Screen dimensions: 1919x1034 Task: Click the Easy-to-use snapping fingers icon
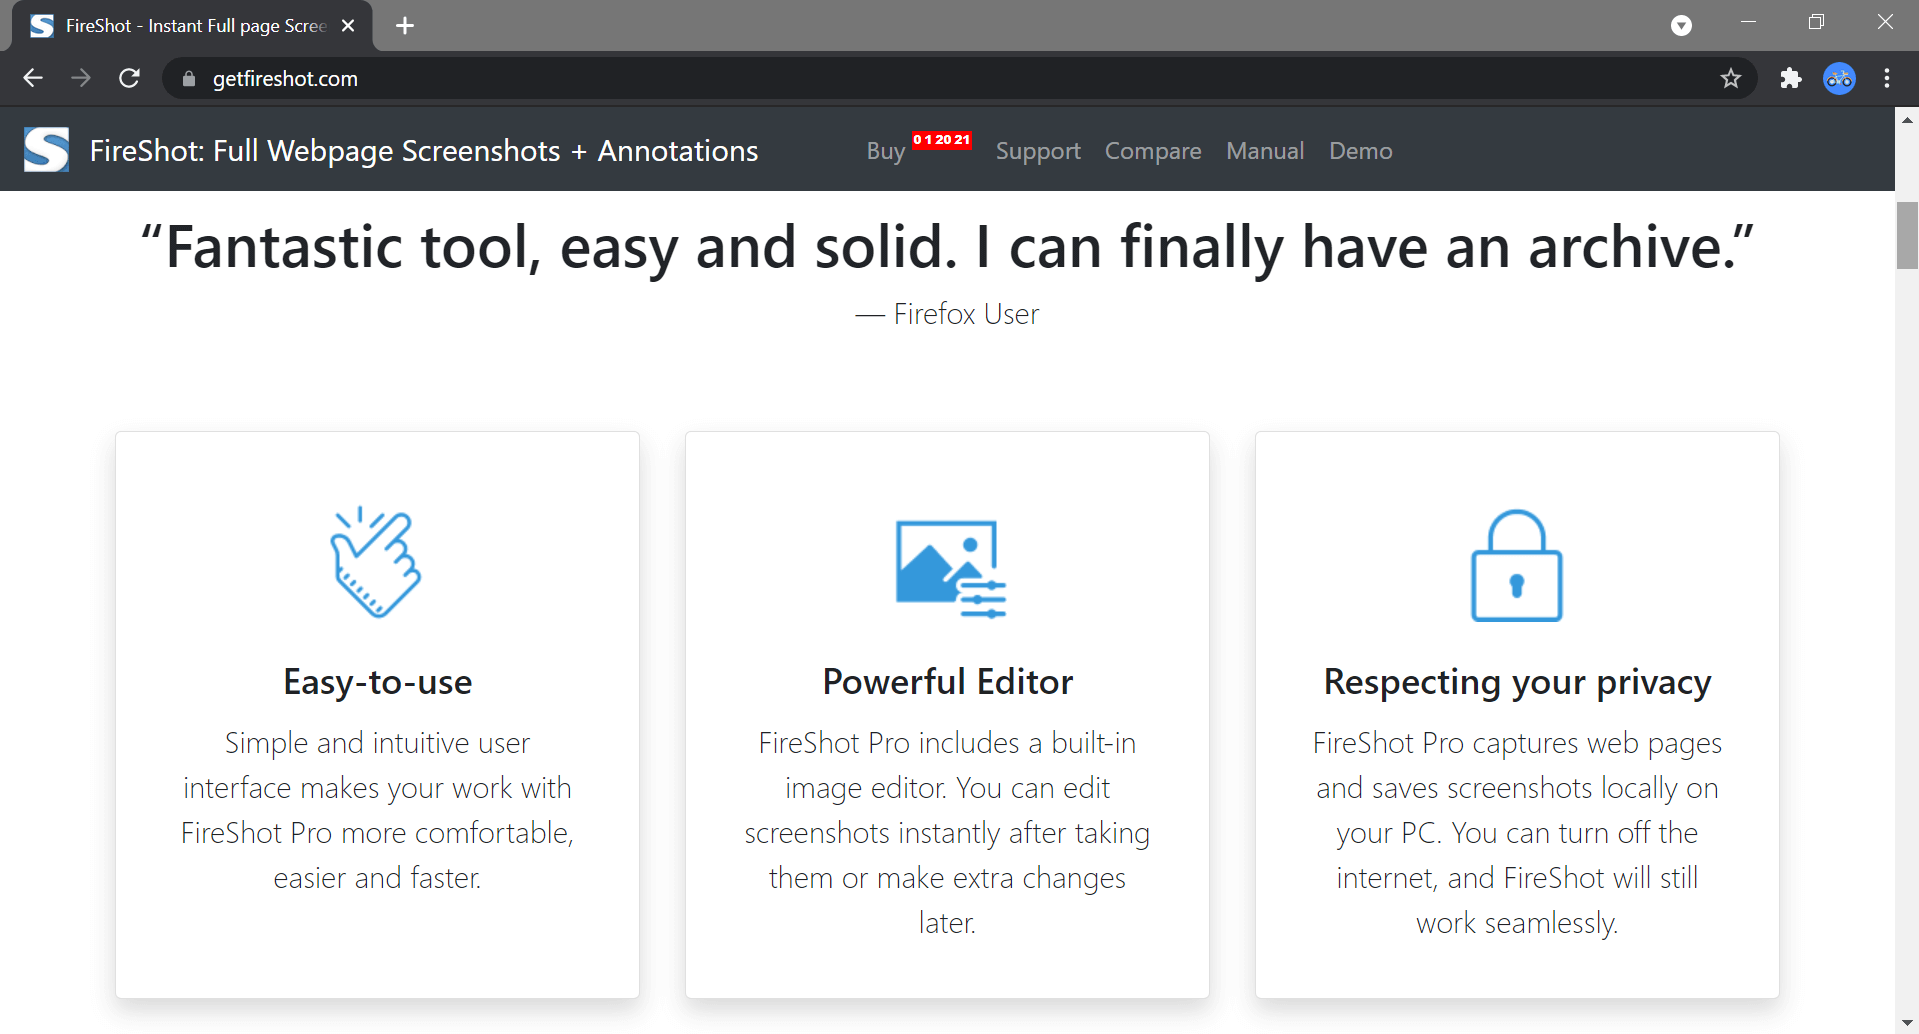pos(377,562)
